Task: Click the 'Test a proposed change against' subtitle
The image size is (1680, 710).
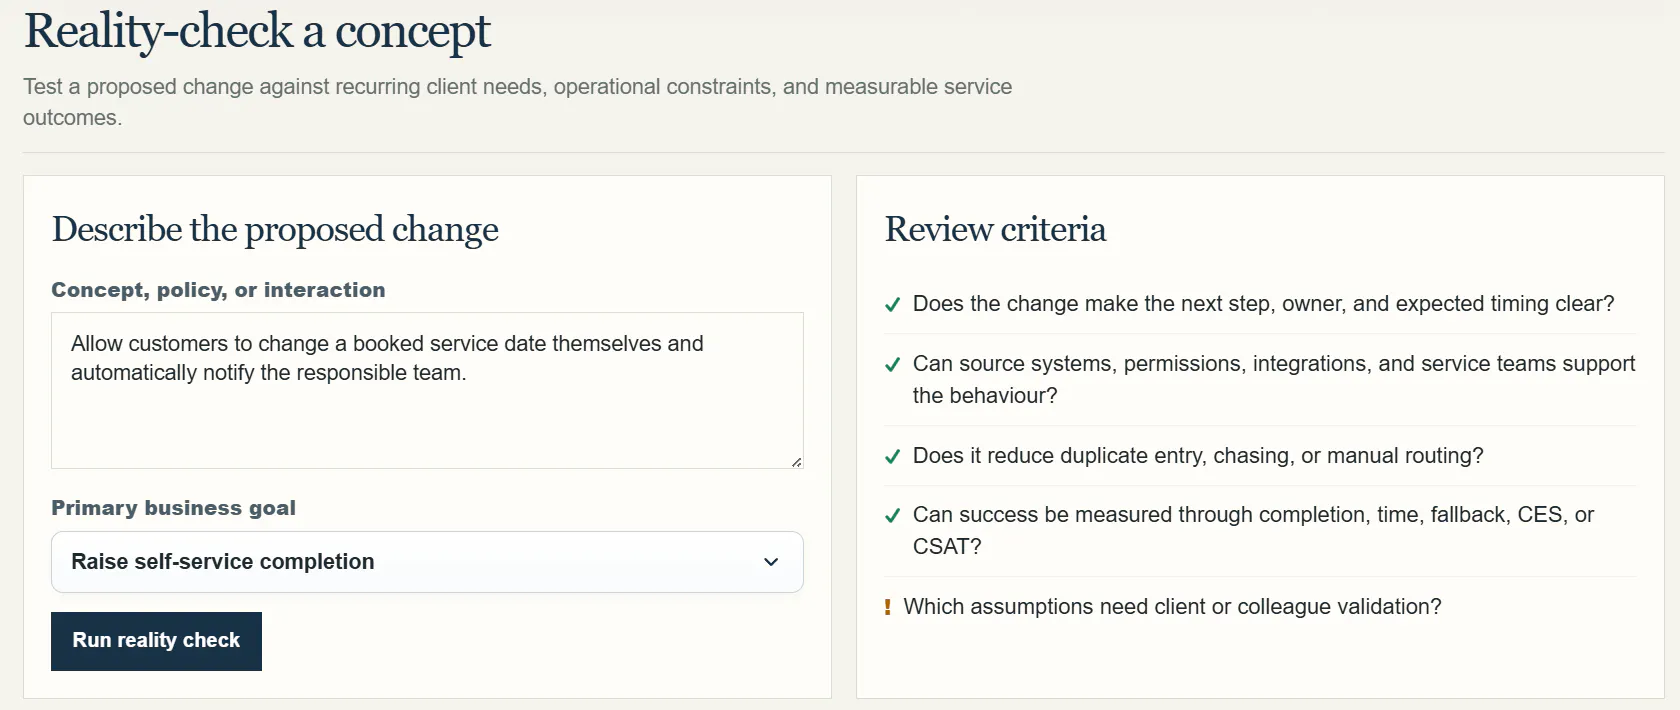Action: [x=517, y=102]
